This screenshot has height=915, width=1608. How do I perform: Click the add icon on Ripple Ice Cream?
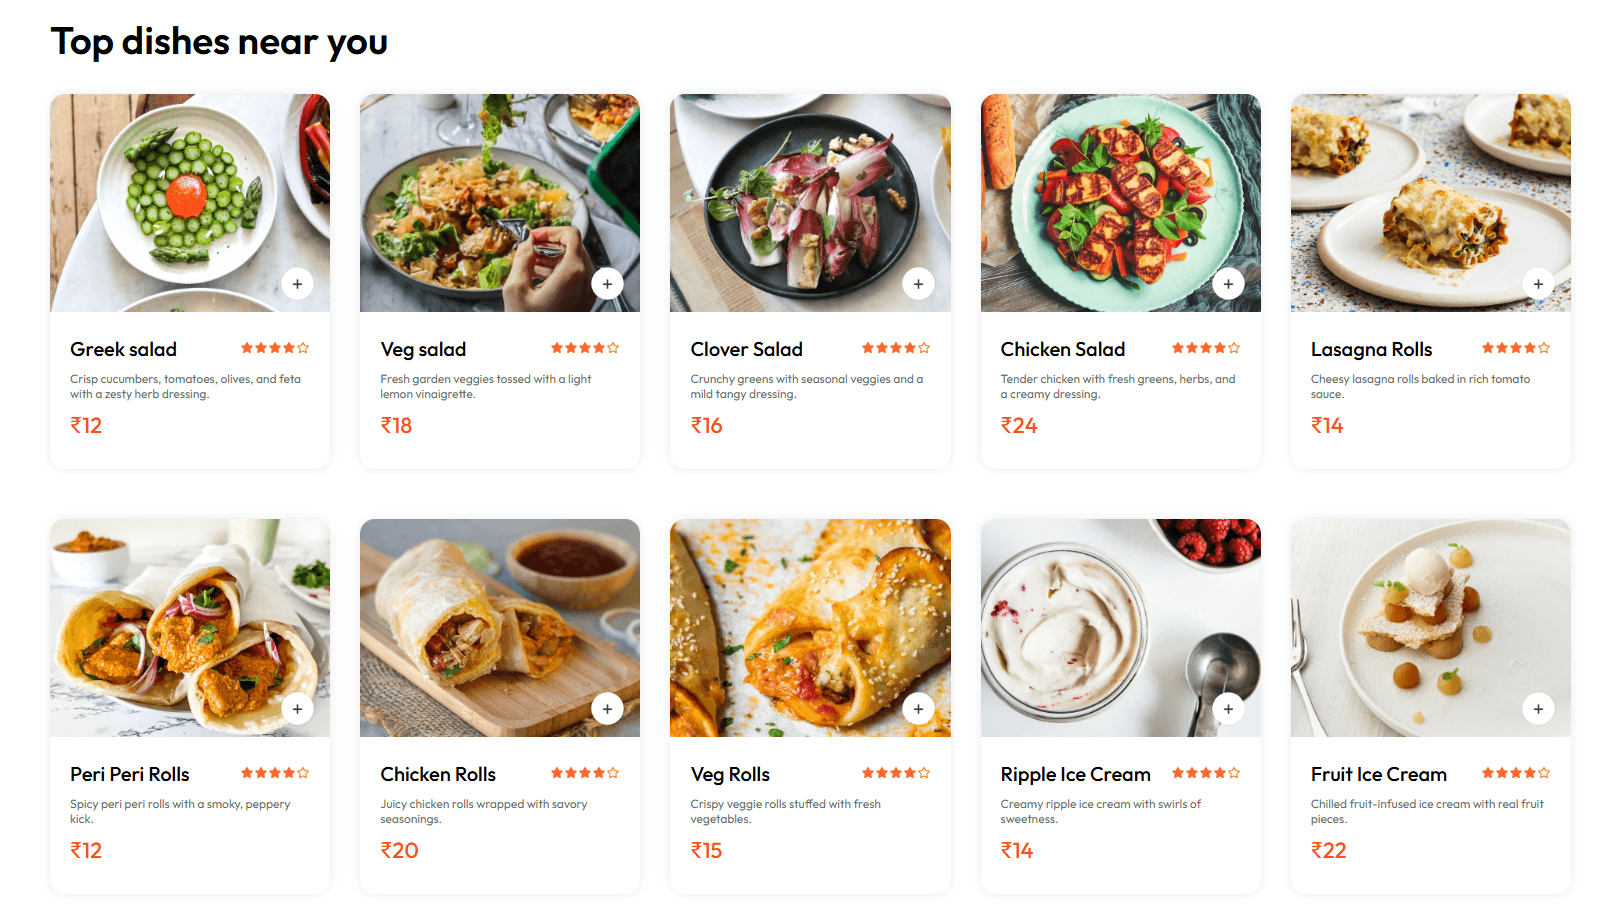pos(1228,708)
